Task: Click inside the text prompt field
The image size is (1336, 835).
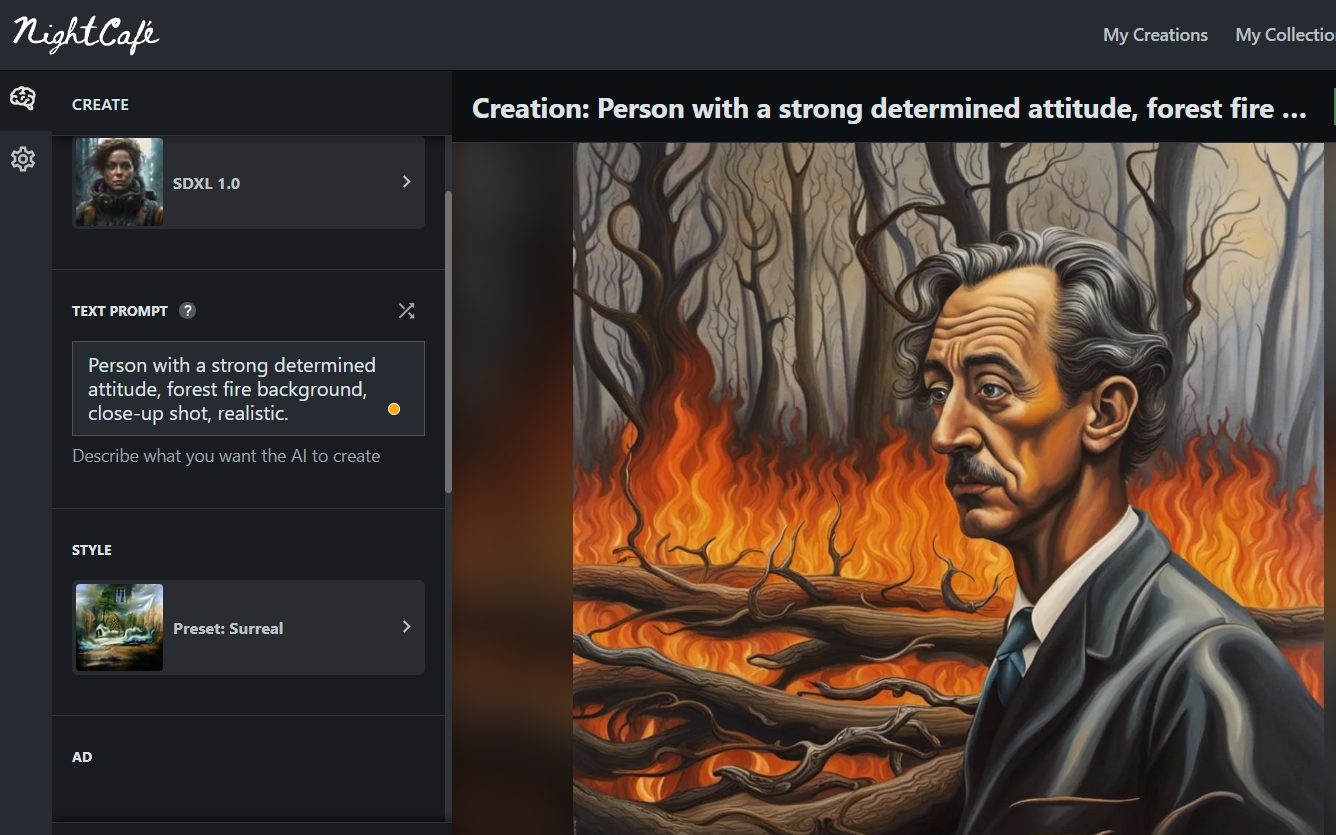Action: pos(248,389)
